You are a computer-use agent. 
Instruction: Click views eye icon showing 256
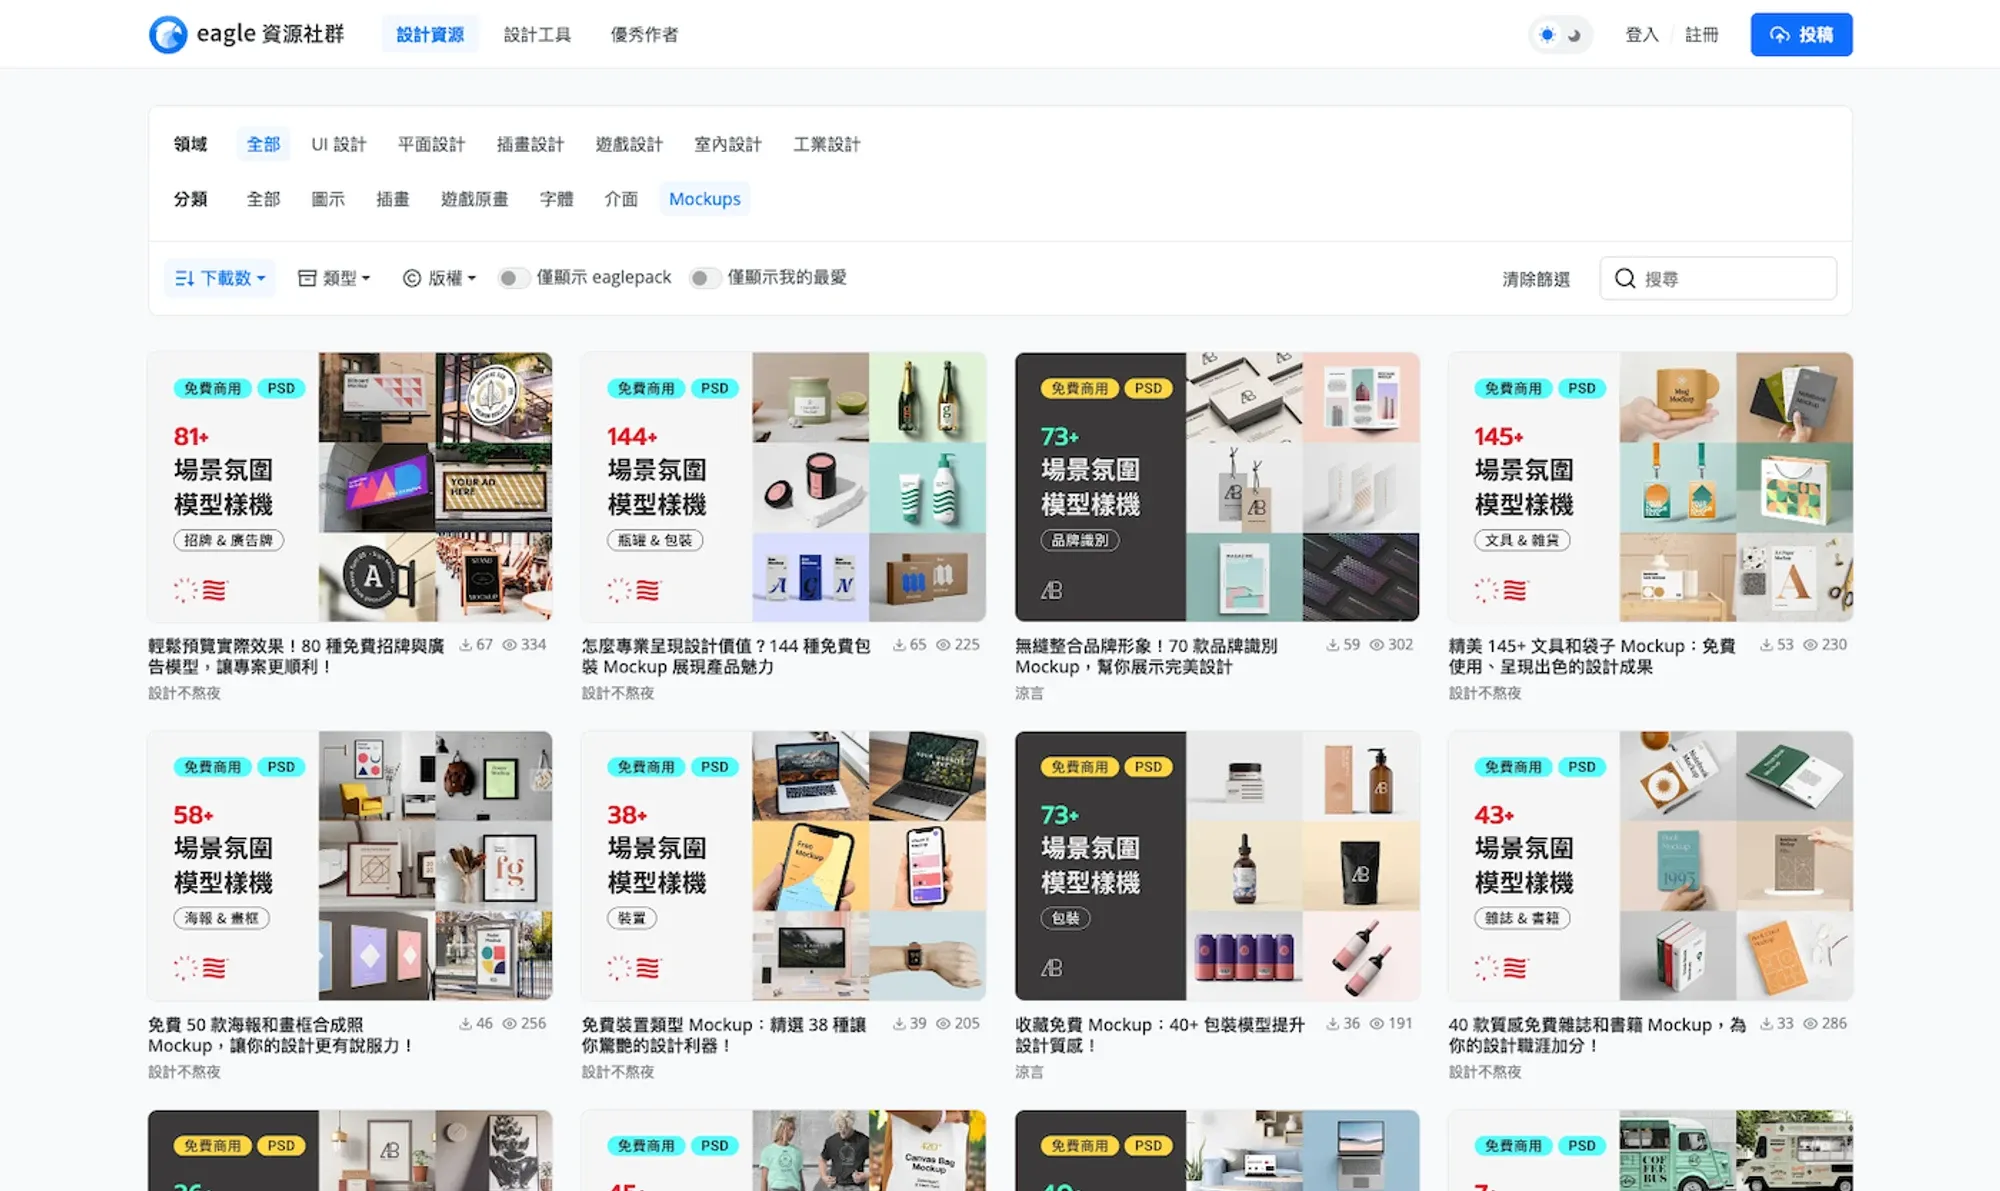(509, 1024)
